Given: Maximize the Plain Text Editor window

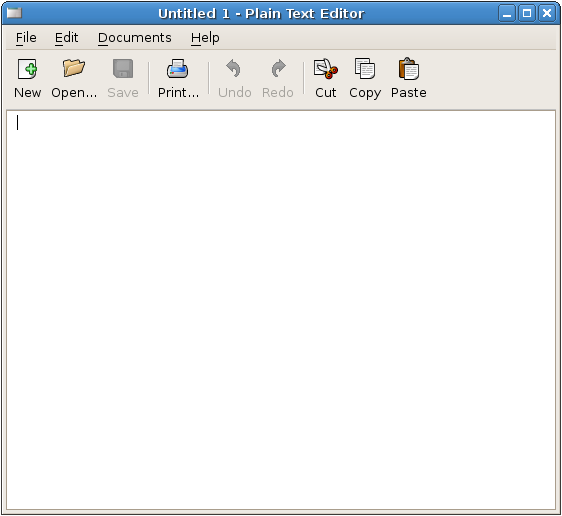Looking at the screenshot, I should pos(527,14).
